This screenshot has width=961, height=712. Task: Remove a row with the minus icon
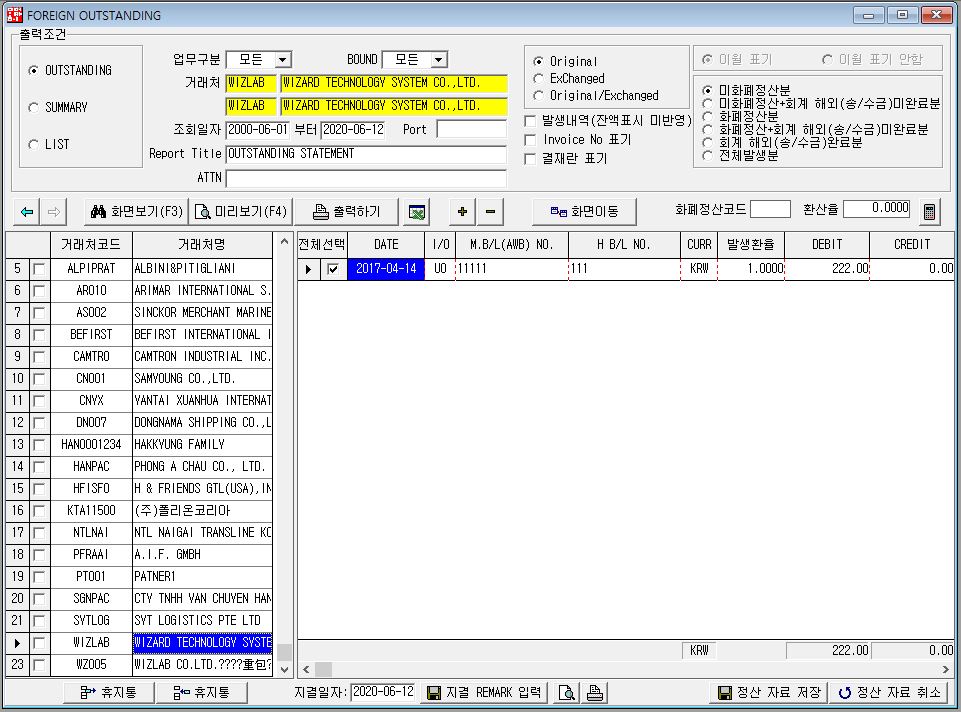click(490, 212)
